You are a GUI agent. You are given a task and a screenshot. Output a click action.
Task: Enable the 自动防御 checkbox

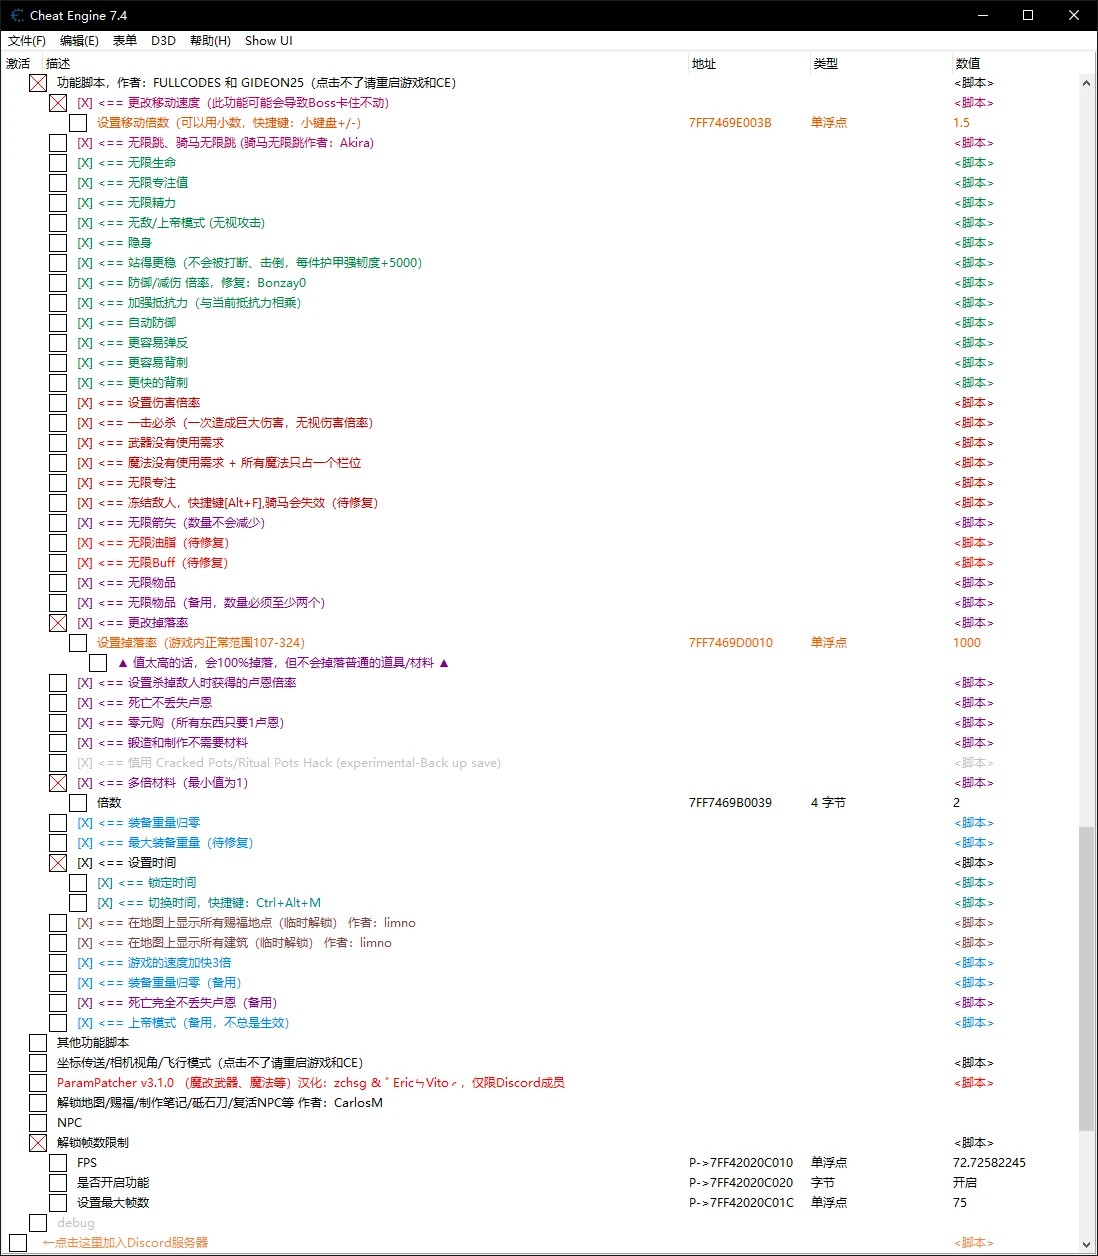point(58,323)
